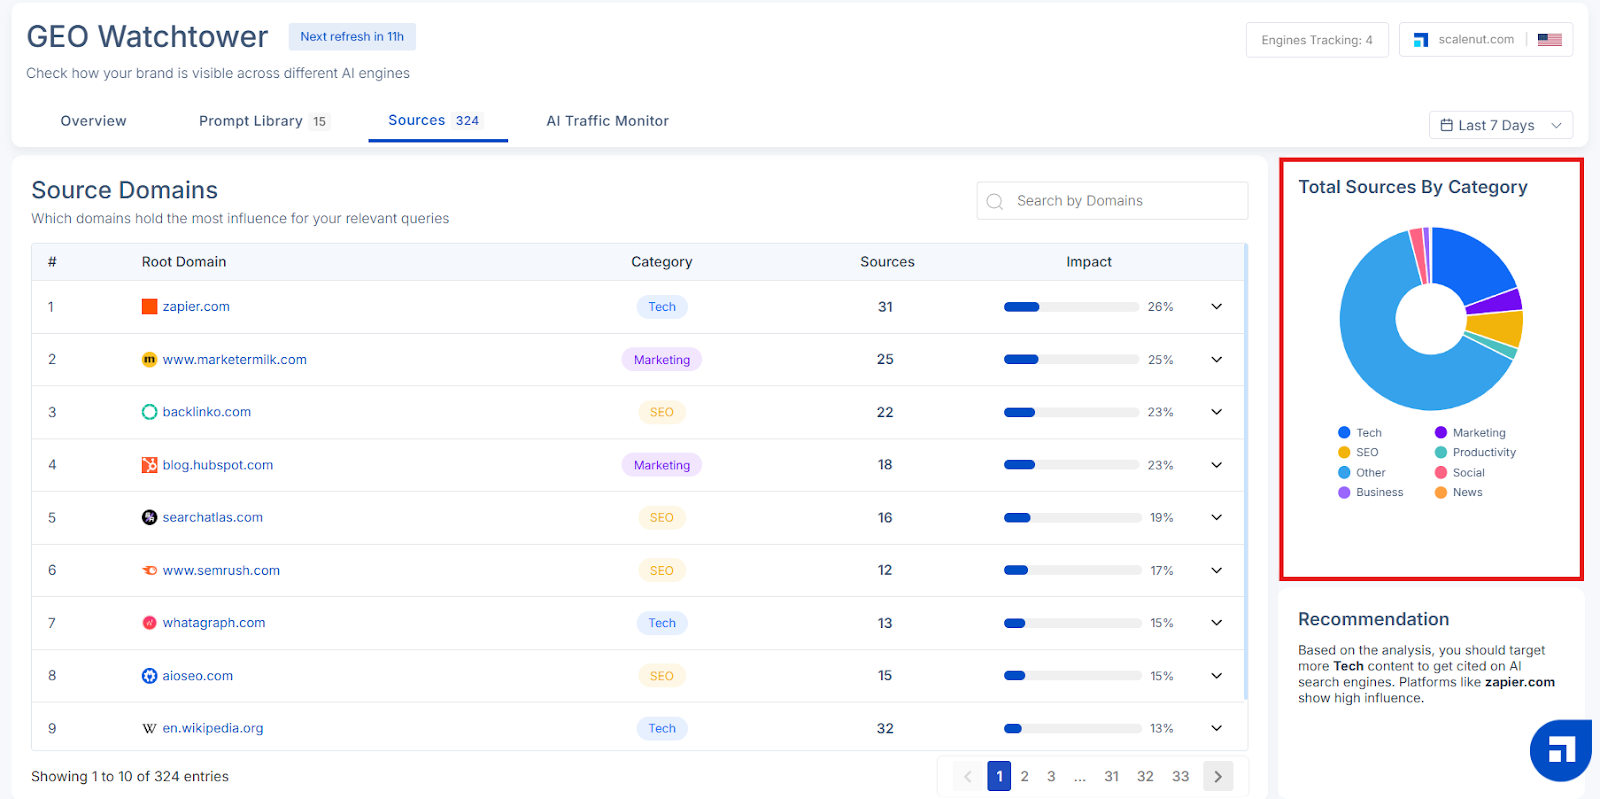Image resolution: width=1600 pixels, height=799 pixels.
Task: Go to the previous page arrow
Action: click(968, 776)
